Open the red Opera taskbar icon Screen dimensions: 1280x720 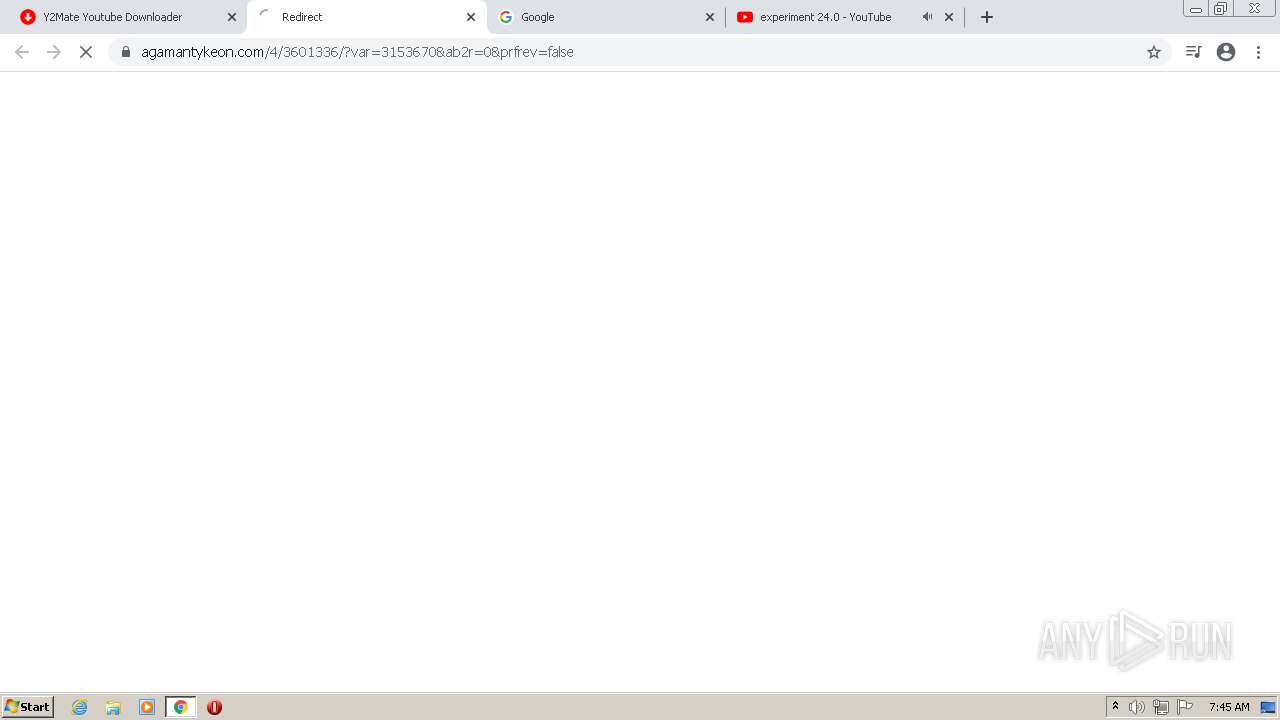[214, 707]
